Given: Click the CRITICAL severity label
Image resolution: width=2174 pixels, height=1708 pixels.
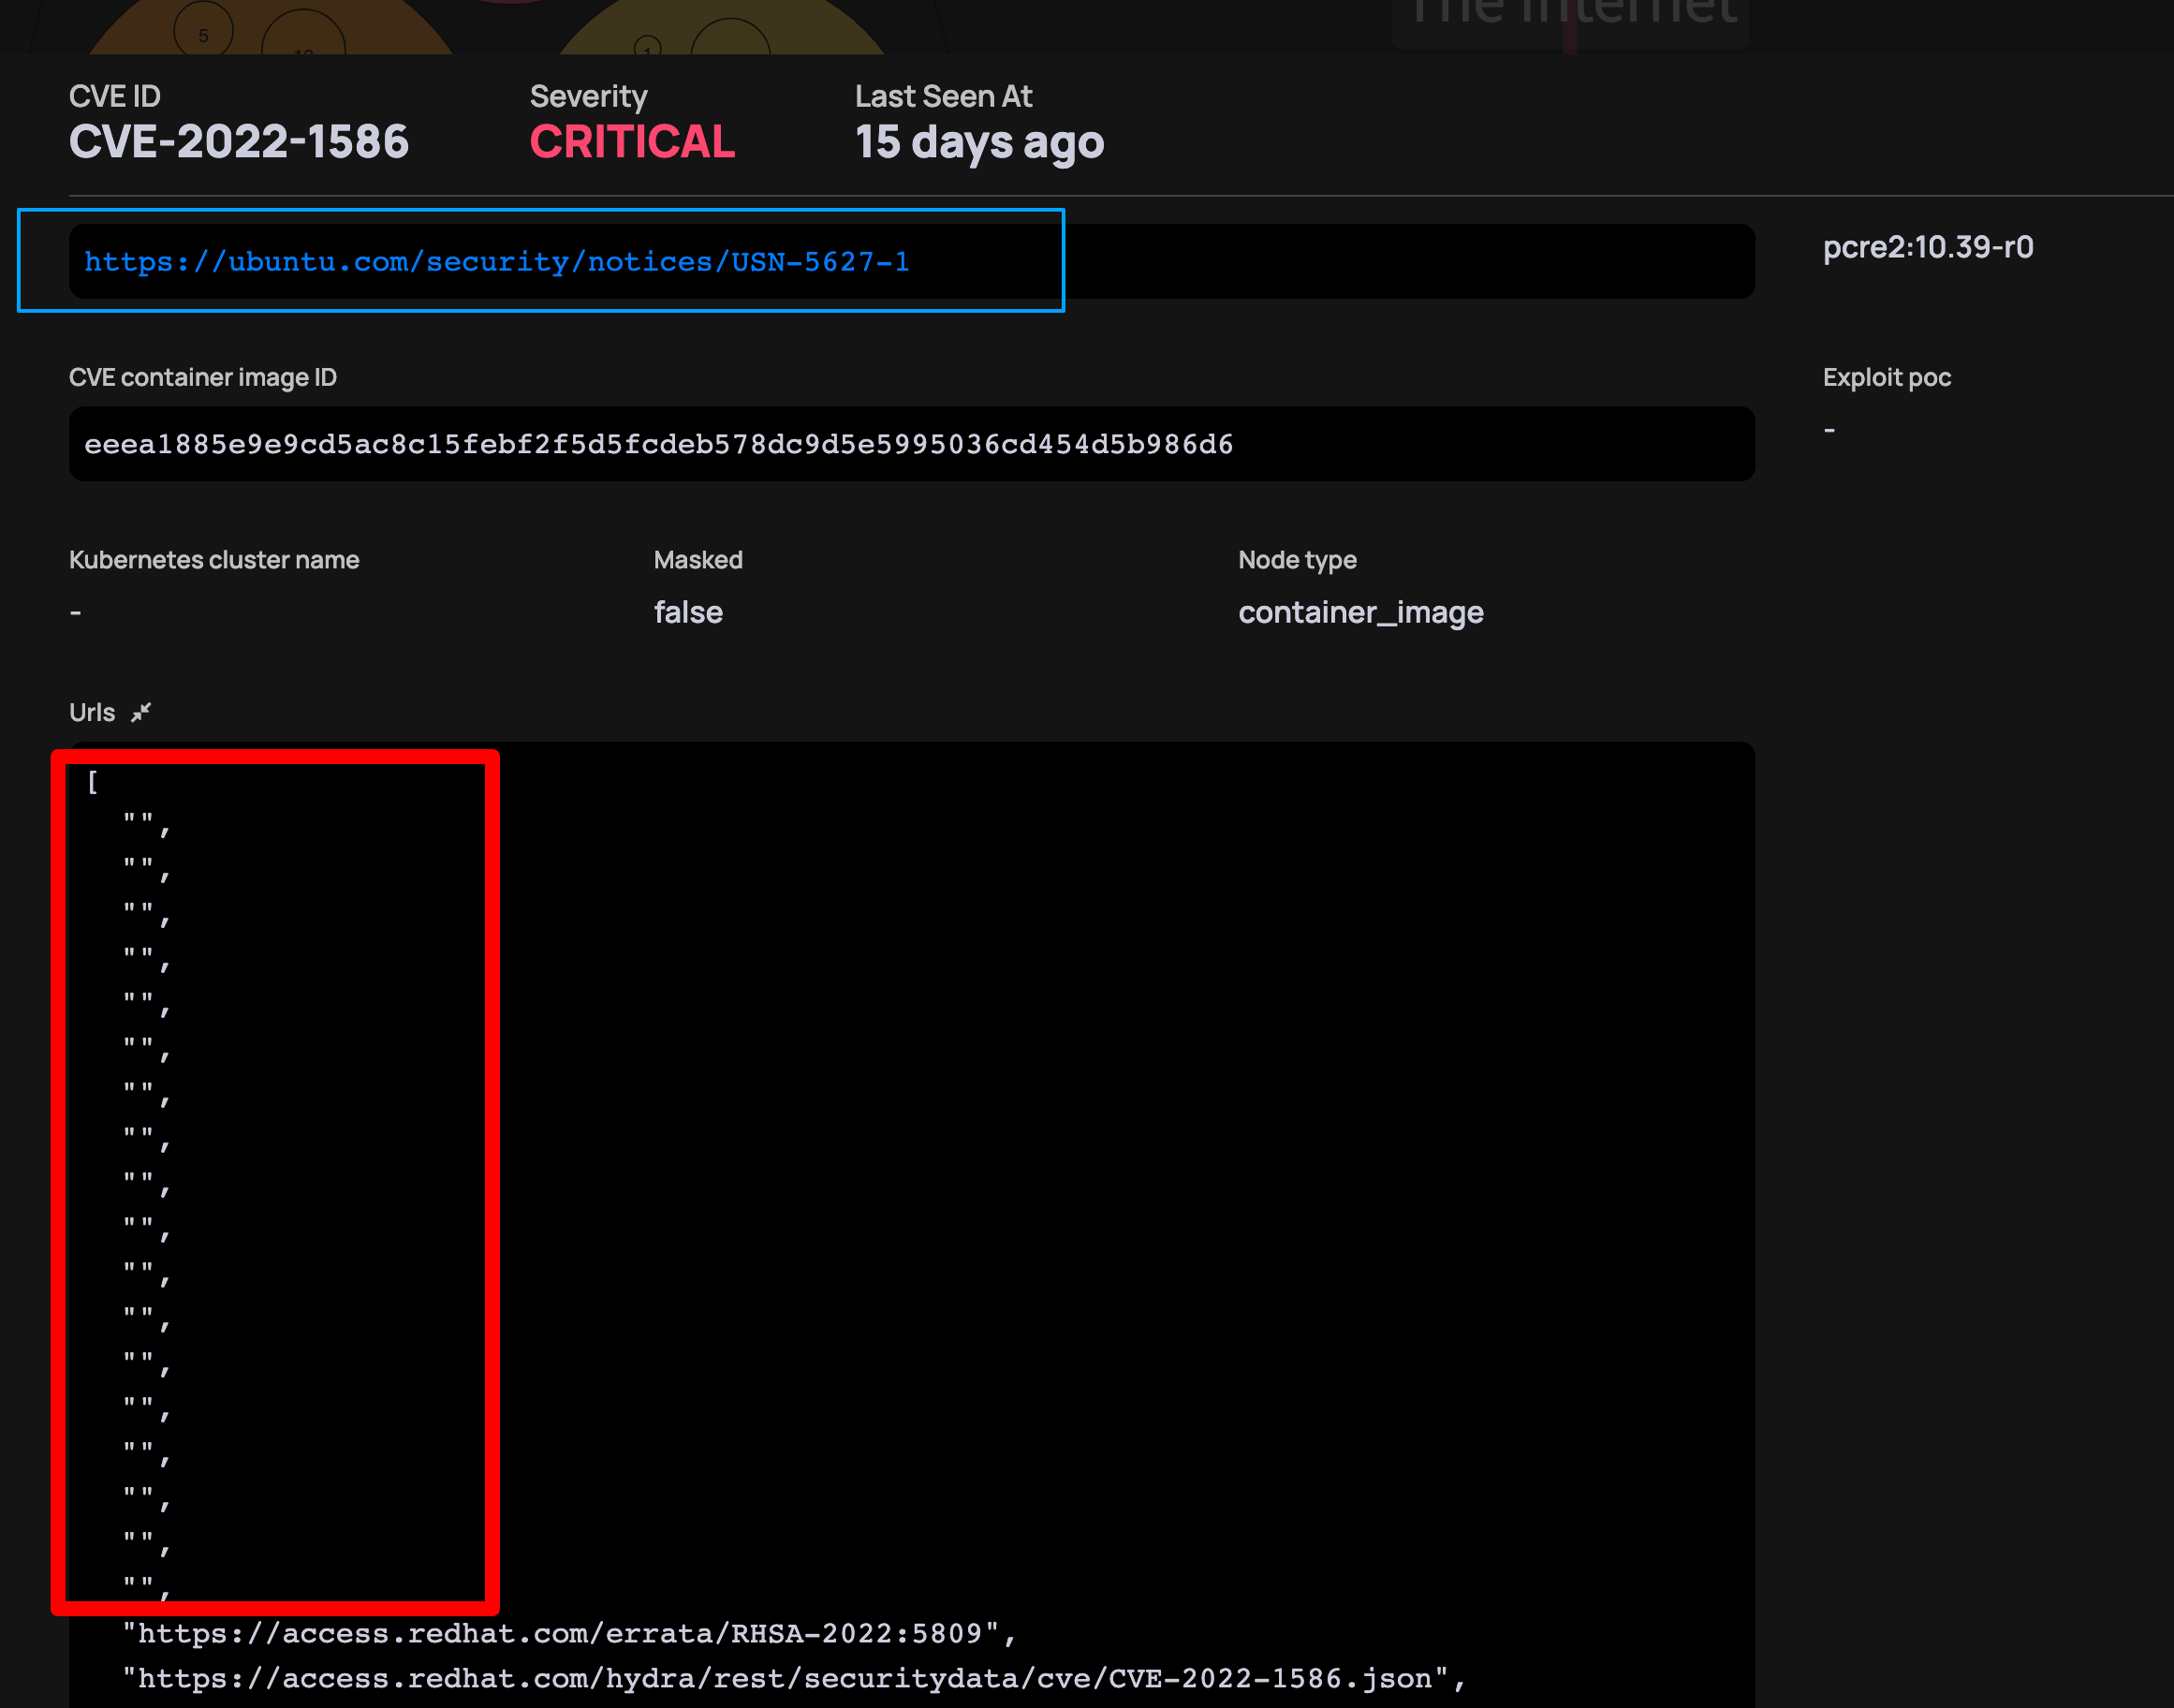Looking at the screenshot, I should point(632,142).
